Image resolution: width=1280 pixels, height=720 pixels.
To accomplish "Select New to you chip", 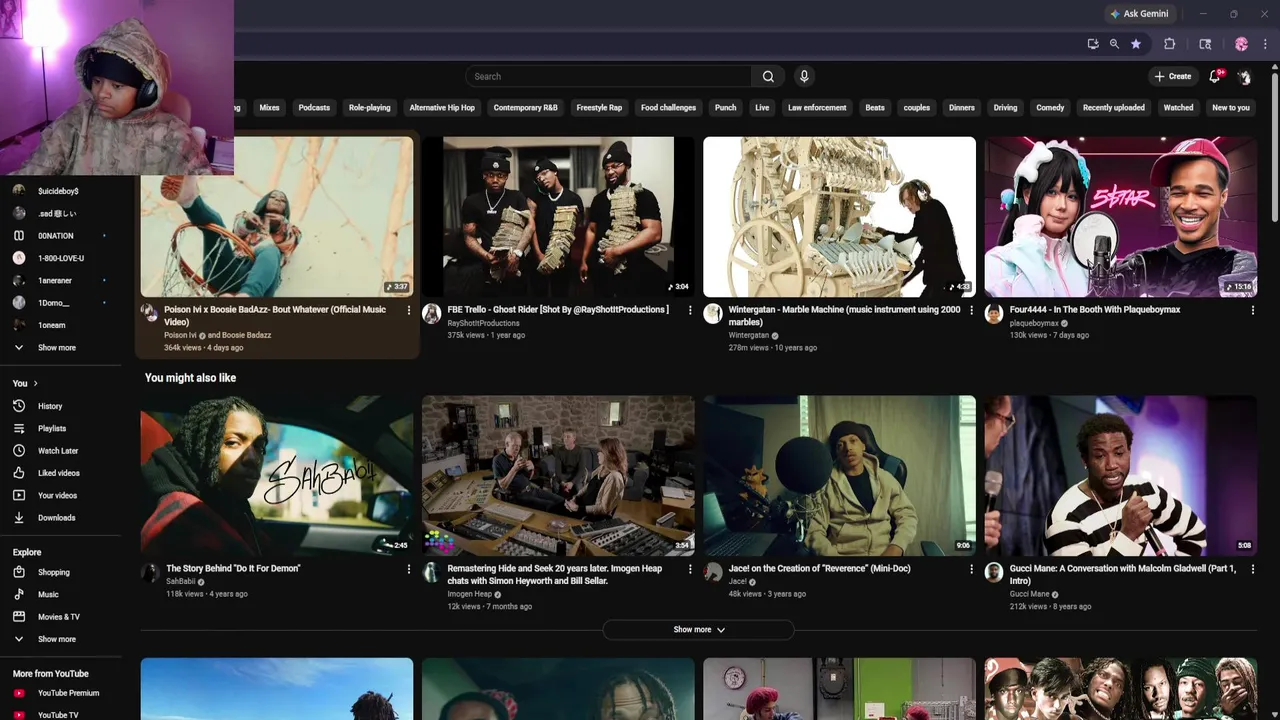I will (x=1231, y=108).
